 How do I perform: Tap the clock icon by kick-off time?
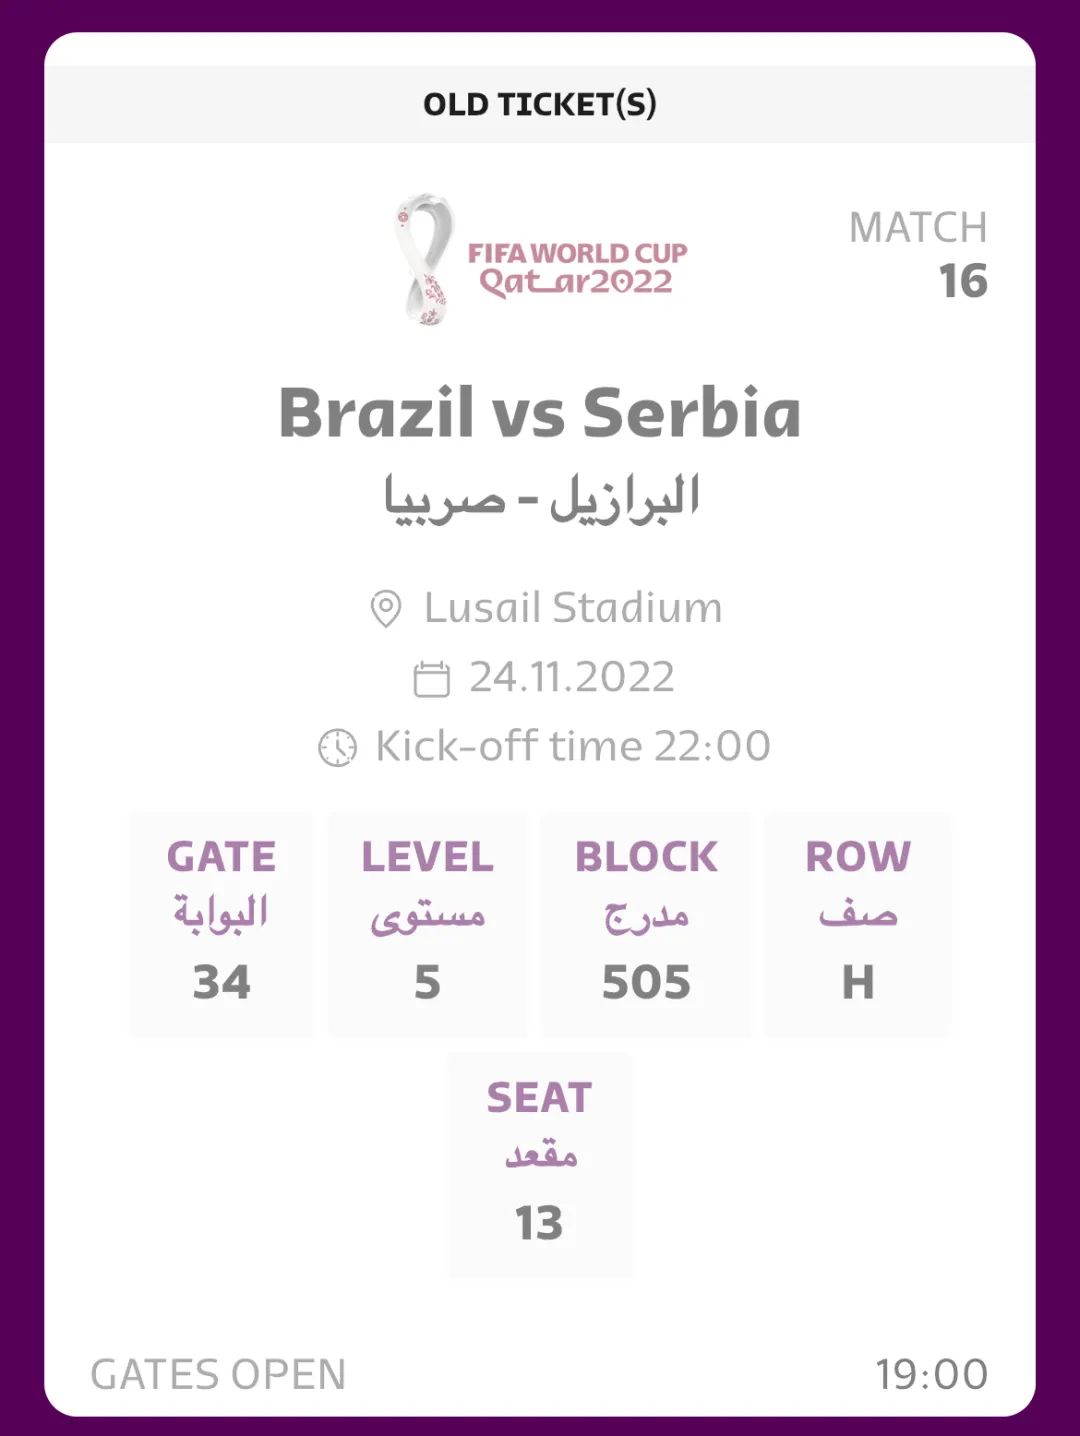tap(337, 747)
